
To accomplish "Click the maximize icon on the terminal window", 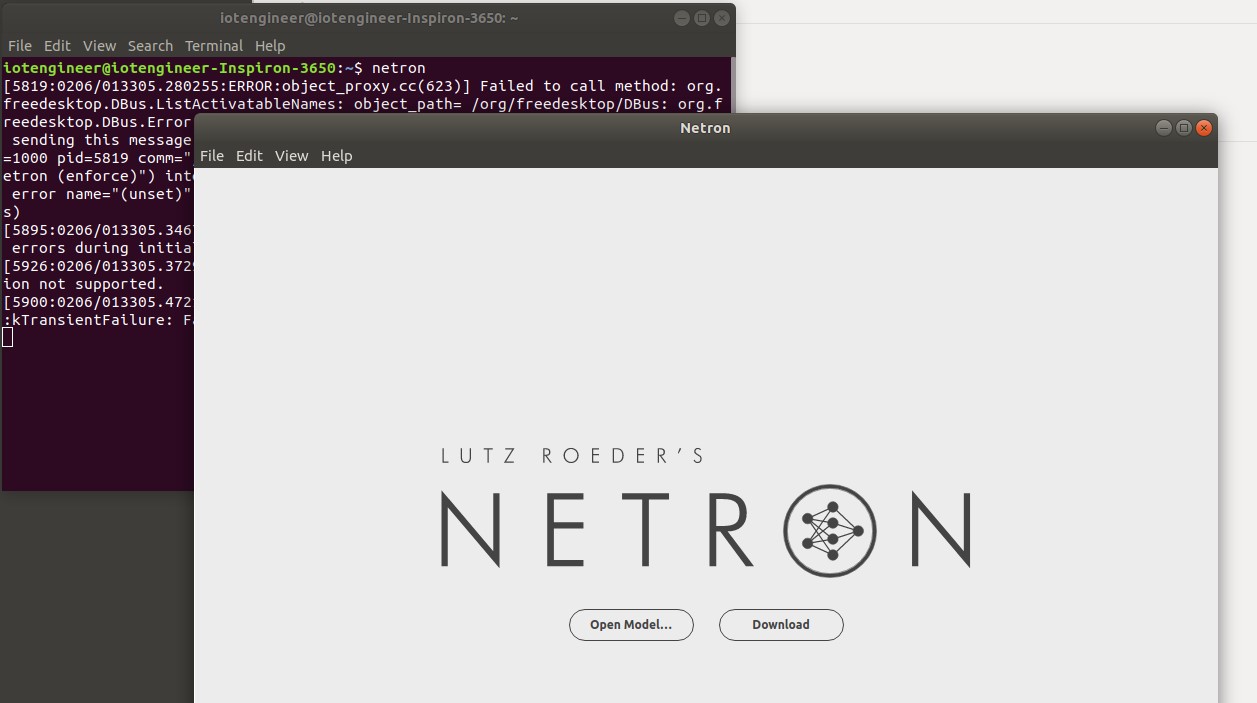I will point(701,18).
